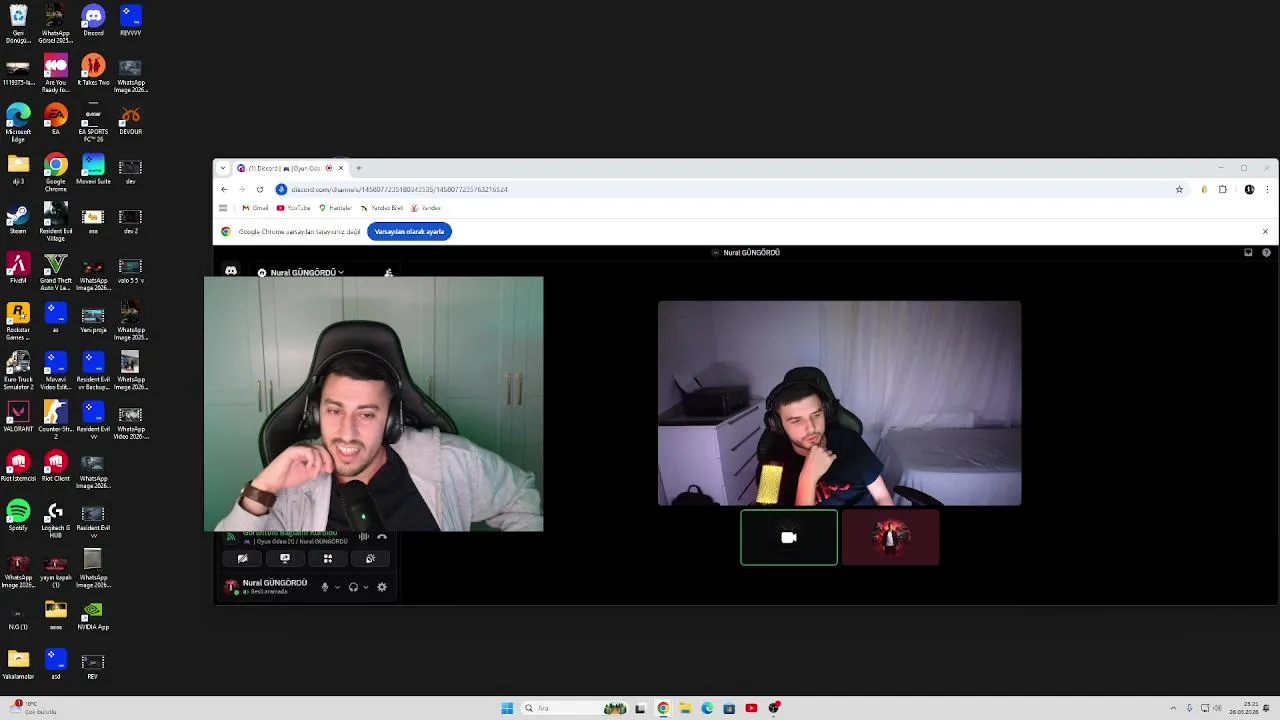Open the It Takes Two shortcut
The image size is (1280, 720).
tap(93, 71)
